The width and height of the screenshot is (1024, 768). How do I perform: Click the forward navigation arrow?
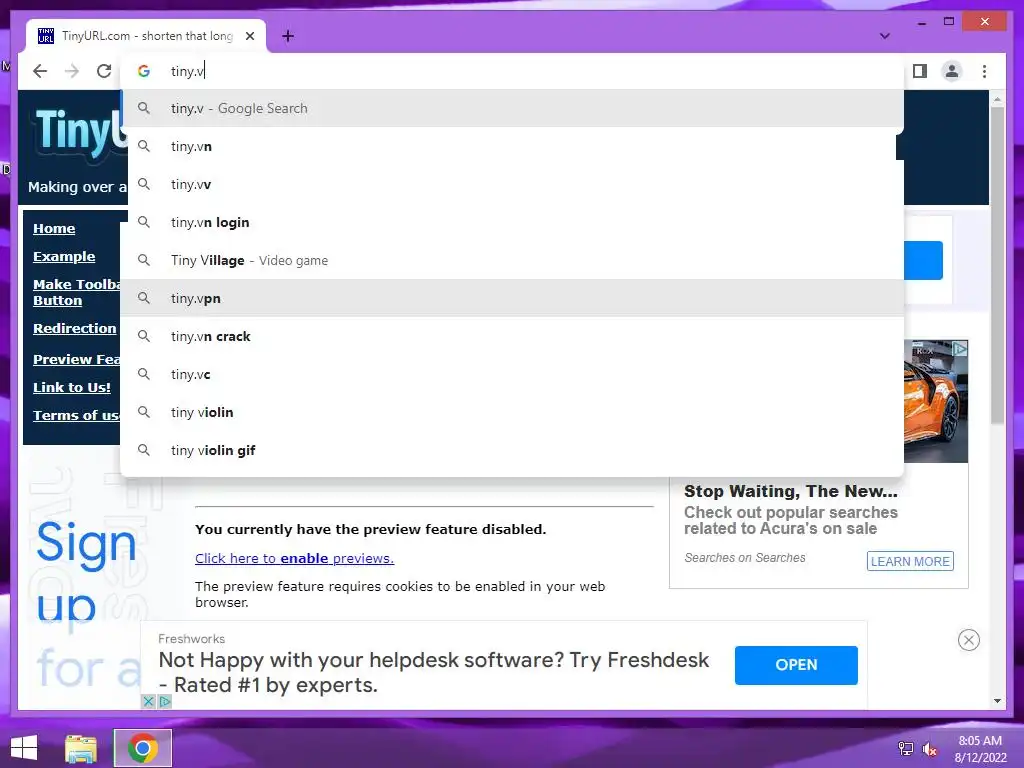point(72,71)
